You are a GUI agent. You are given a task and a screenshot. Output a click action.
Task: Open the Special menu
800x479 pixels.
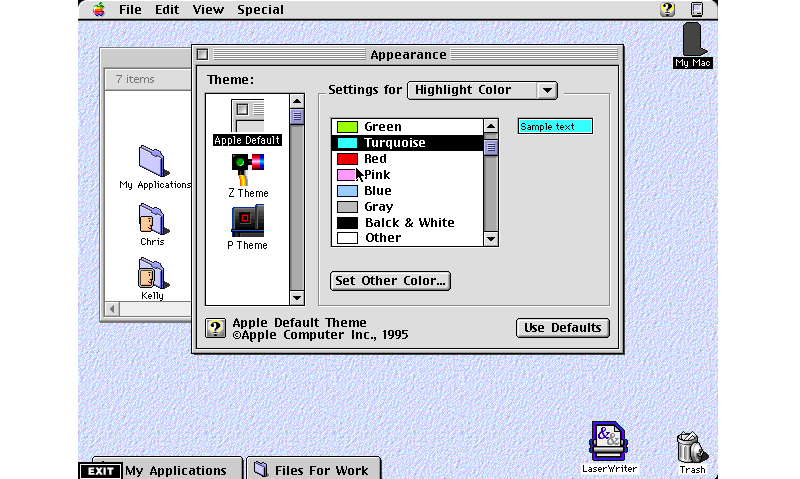coord(260,10)
